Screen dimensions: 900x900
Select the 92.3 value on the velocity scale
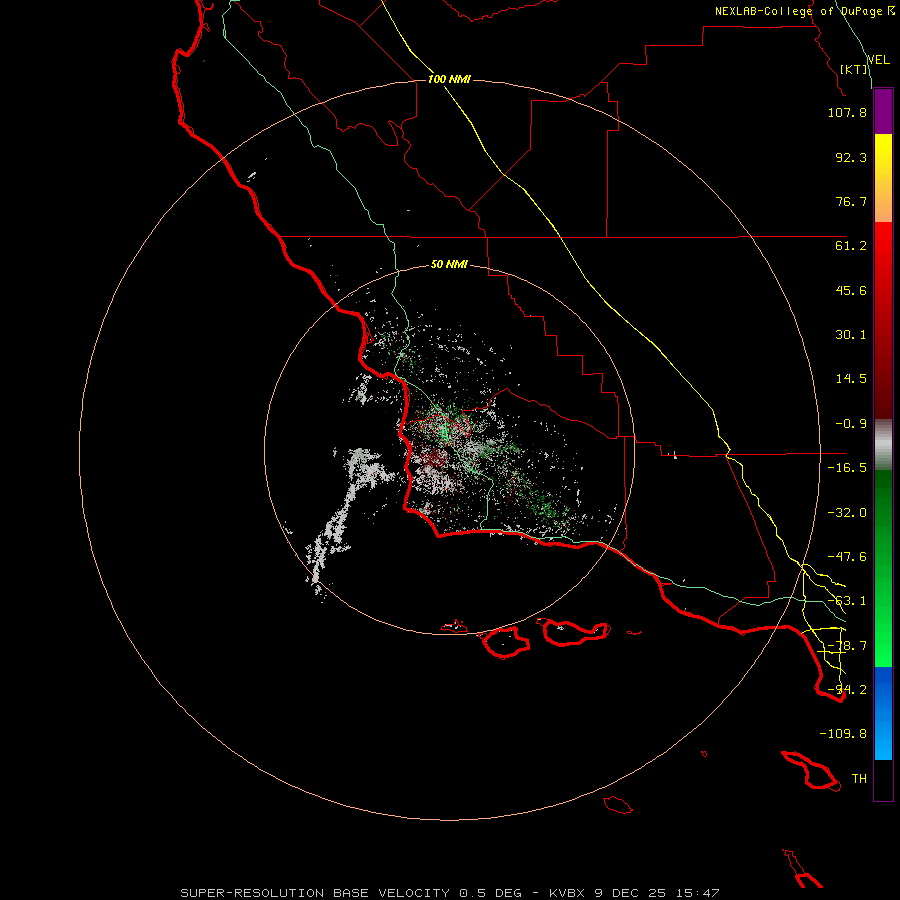point(851,157)
